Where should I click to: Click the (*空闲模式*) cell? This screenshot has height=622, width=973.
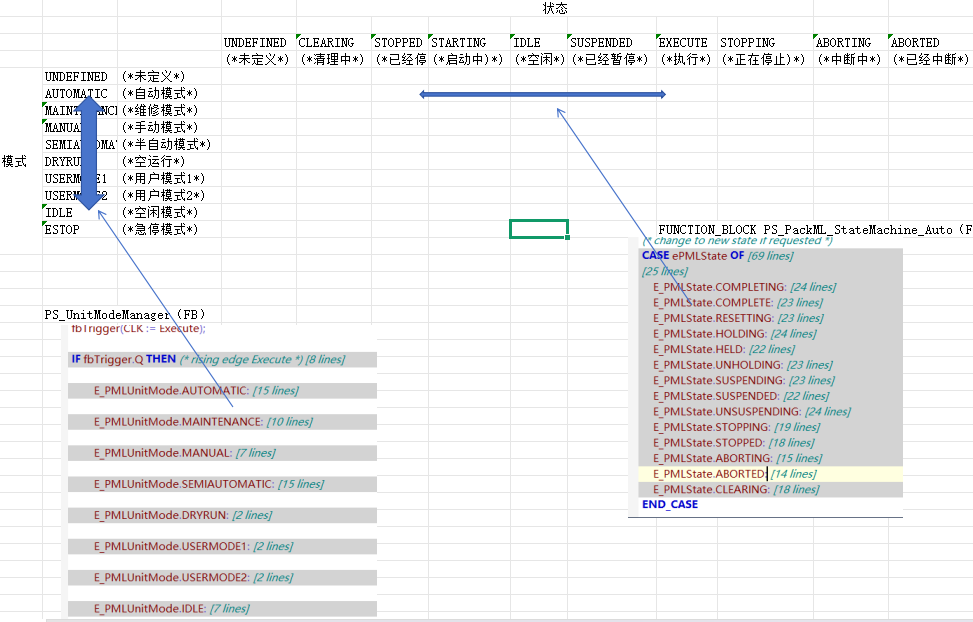pyautogui.click(x=169, y=212)
